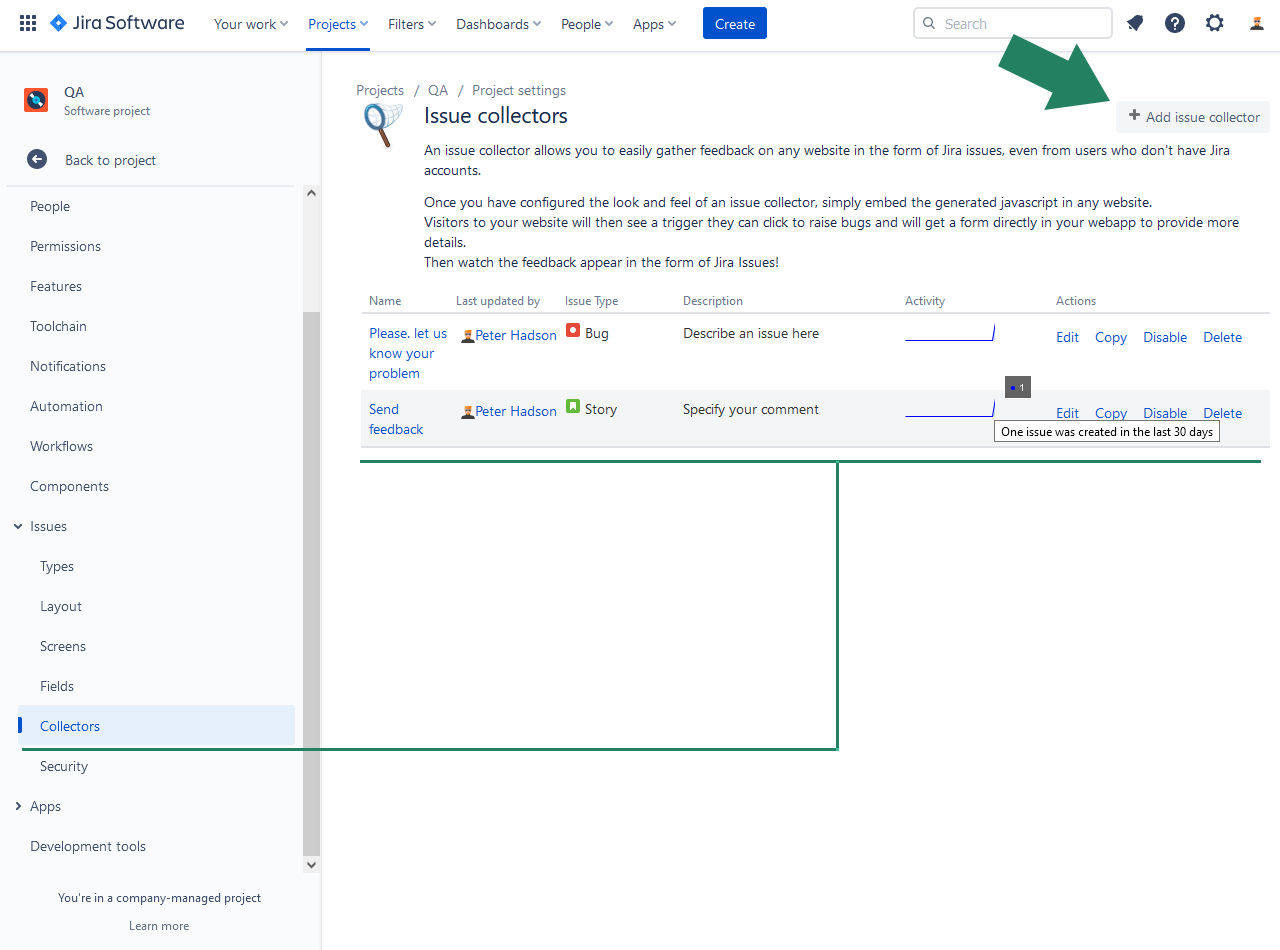1280x950 pixels.
Task: Expand the Apps section in sidebar
Action: [18, 806]
